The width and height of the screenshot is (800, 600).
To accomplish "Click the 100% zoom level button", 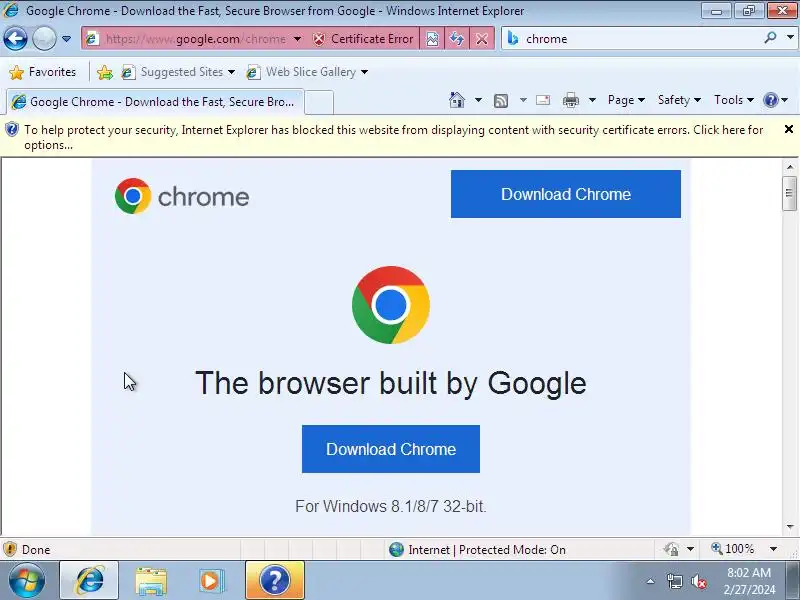I will [733, 549].
